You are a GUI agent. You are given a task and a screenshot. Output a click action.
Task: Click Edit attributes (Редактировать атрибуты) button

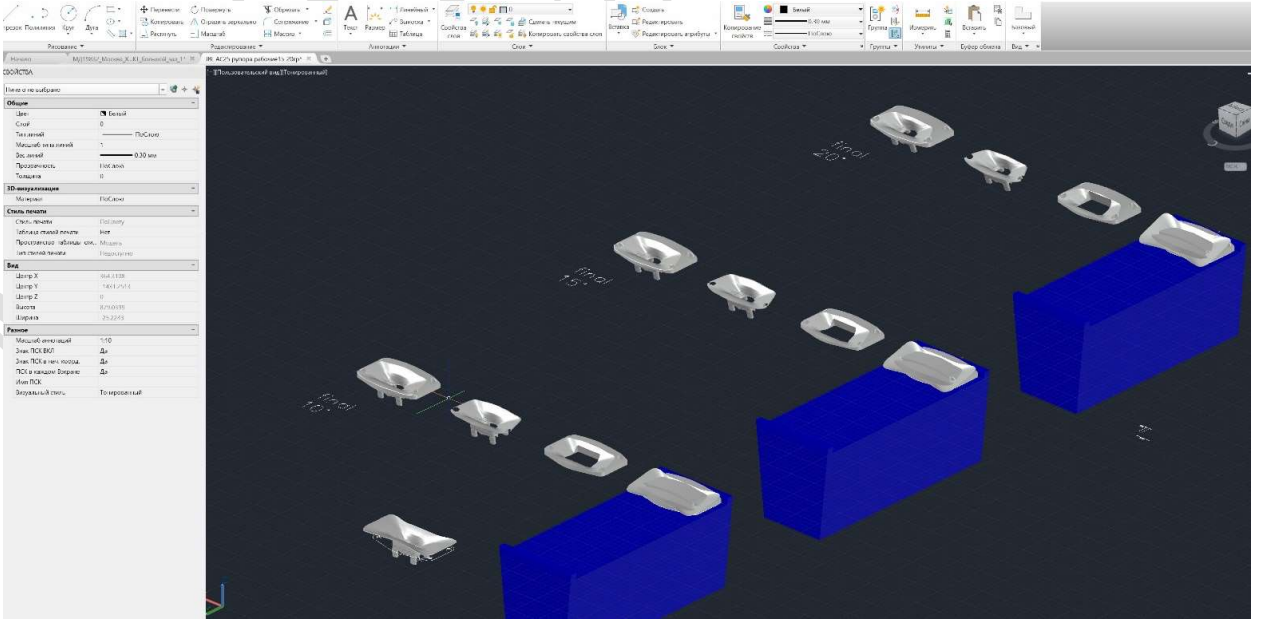coord(673,33)
